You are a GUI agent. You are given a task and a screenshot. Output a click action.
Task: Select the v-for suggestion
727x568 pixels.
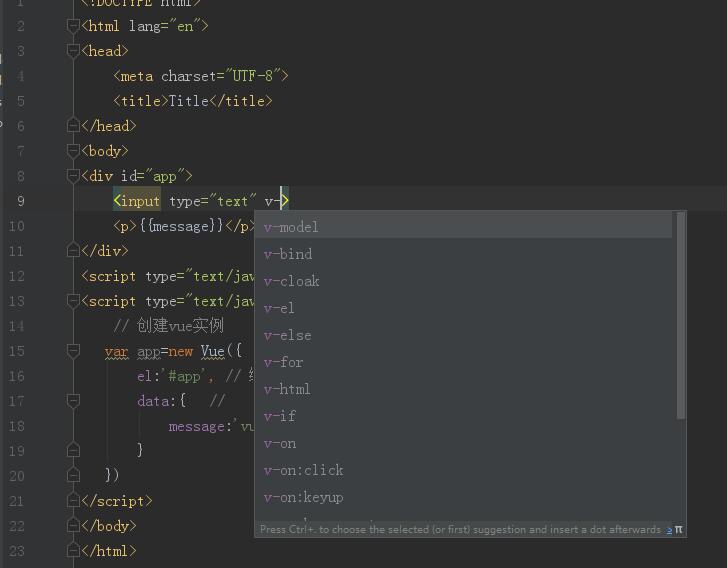[463, 362]
